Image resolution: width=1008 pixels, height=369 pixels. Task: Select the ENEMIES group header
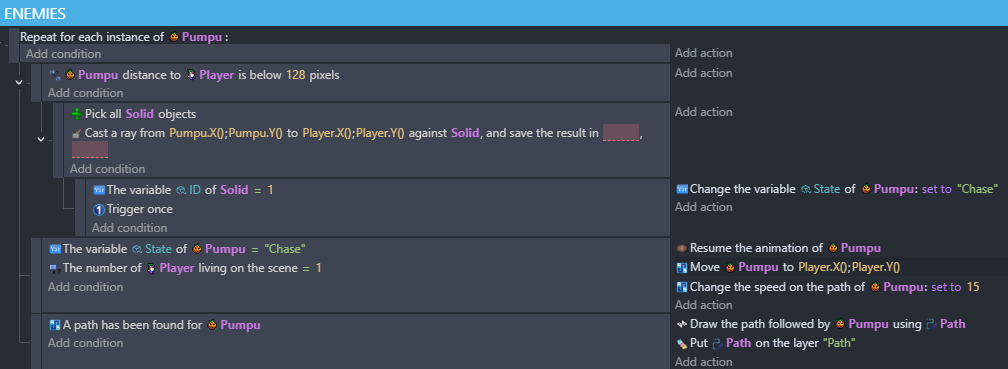(x=504, y=13)
